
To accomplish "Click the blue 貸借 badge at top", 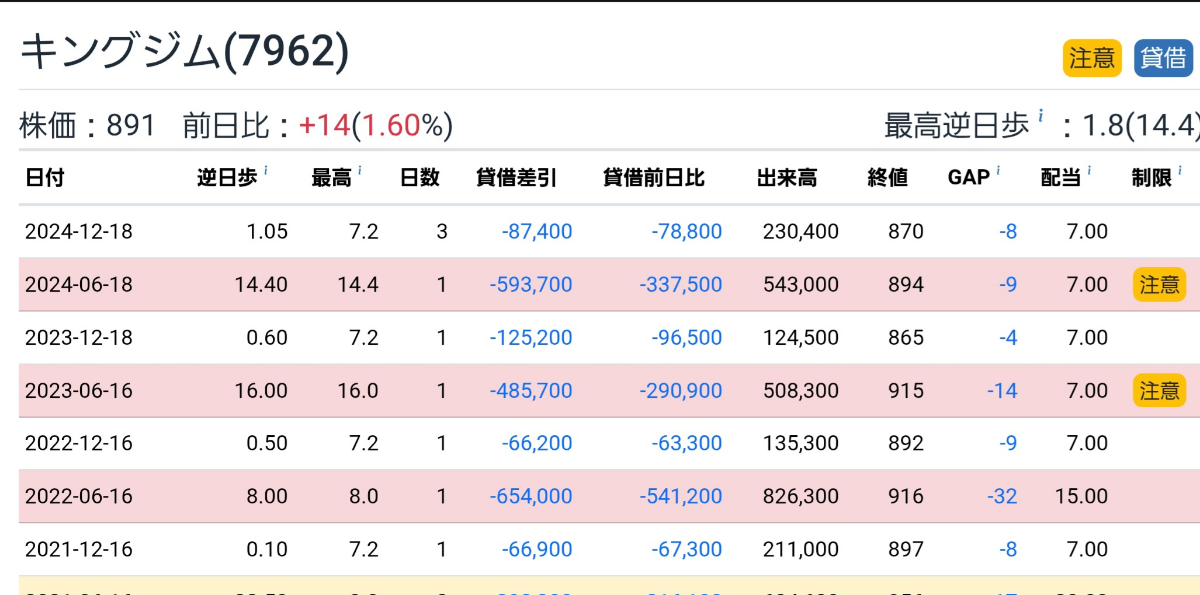I will click(x=1164, y=58).
